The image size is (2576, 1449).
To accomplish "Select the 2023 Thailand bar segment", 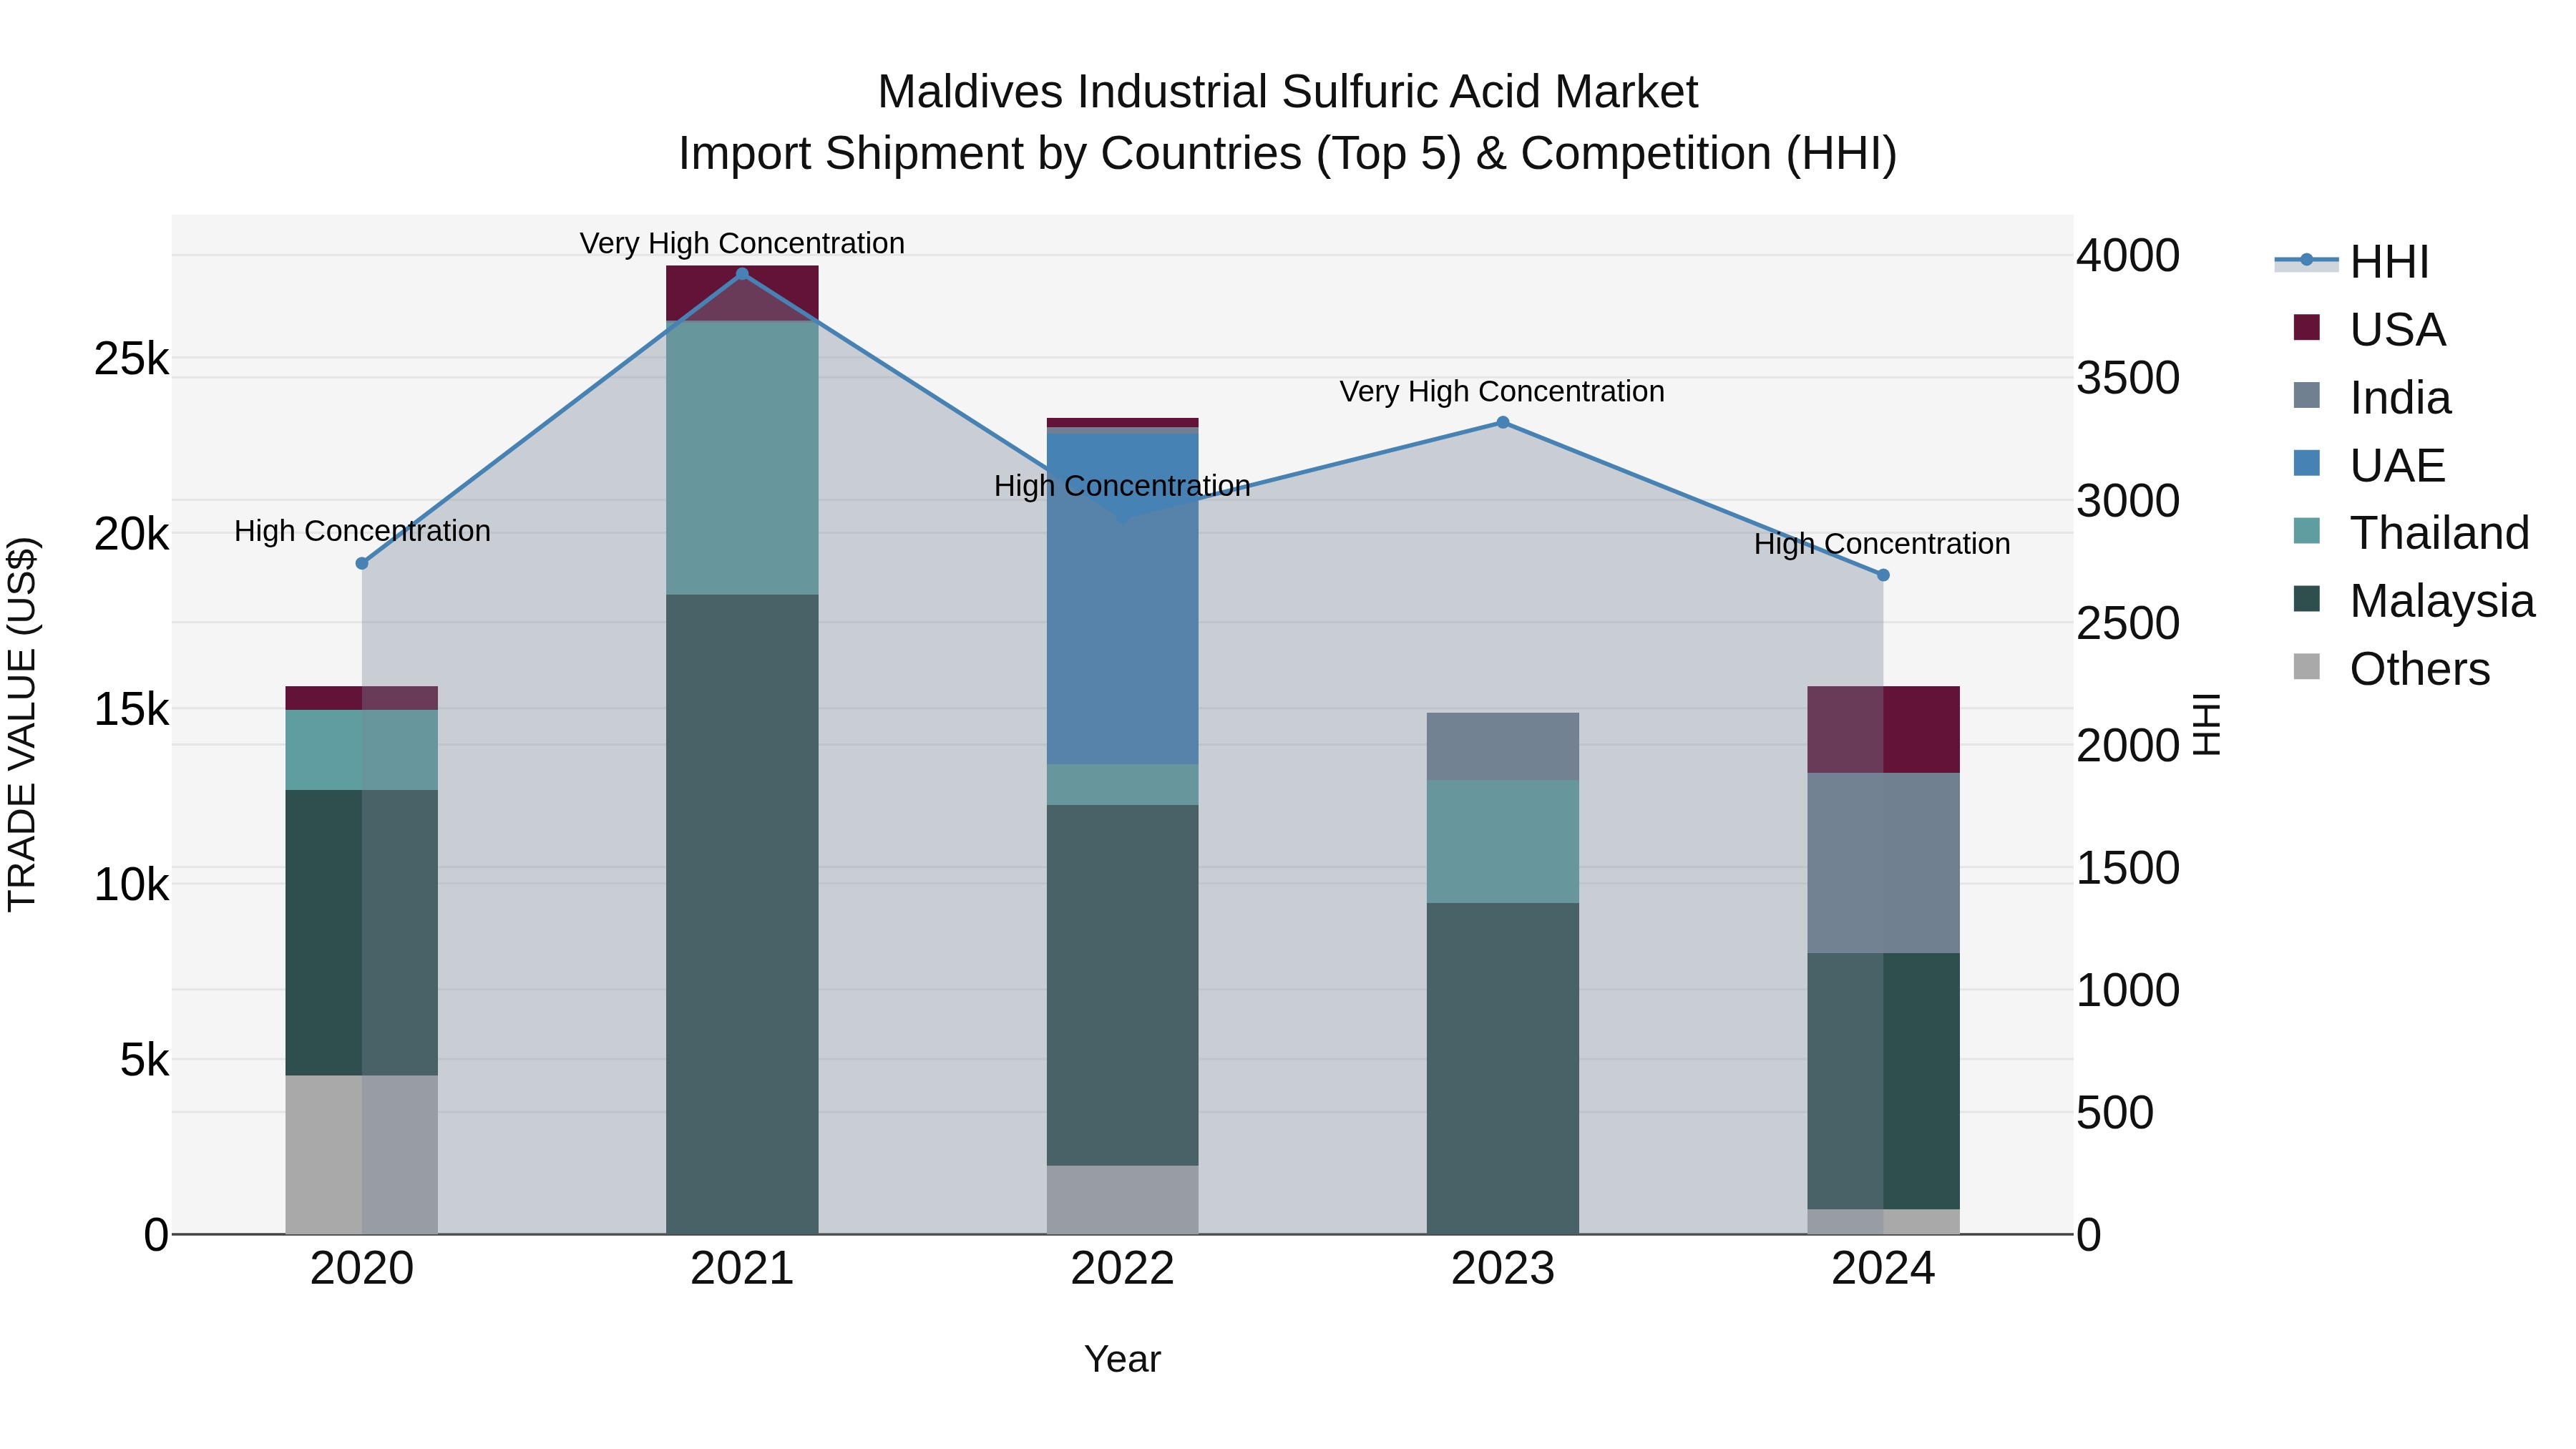I will click(1502, 841).
